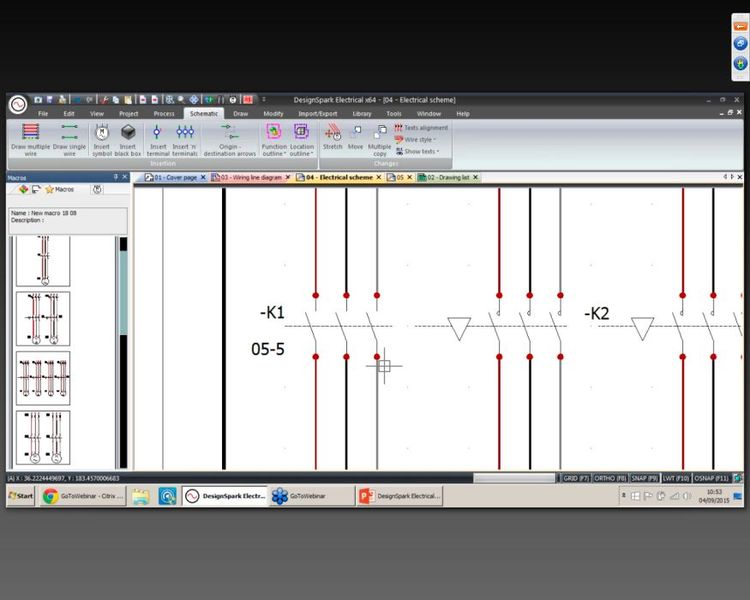Select the two-motor macro thumbnail below first
The width and height of the screenshot is (750, 600).
pyautogui.click(x=43, y=319)
